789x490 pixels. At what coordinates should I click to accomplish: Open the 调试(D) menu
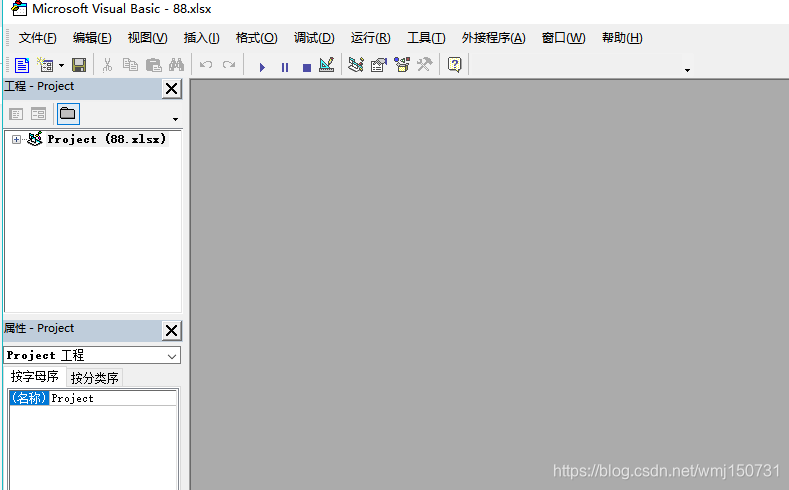tap(314, 38)
